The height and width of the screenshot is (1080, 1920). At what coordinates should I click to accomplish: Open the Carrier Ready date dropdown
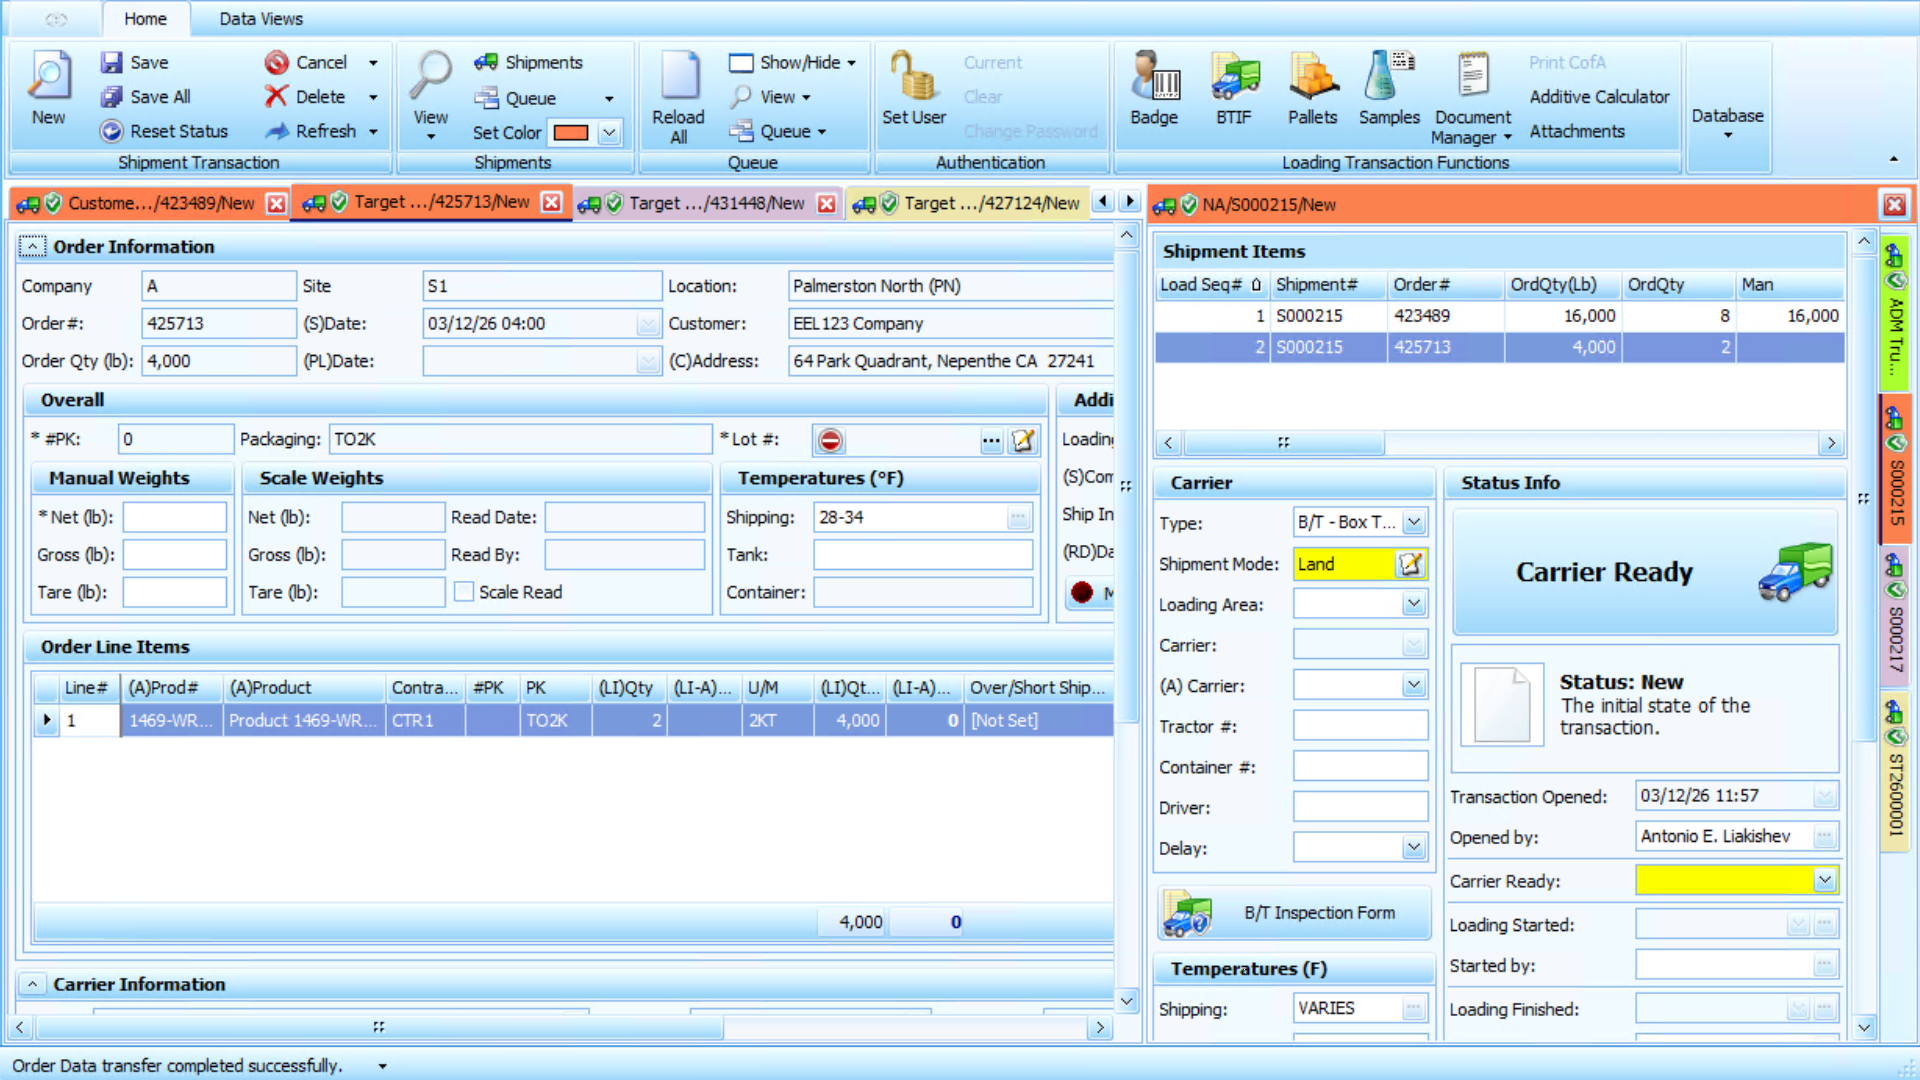coord(1825,880)
